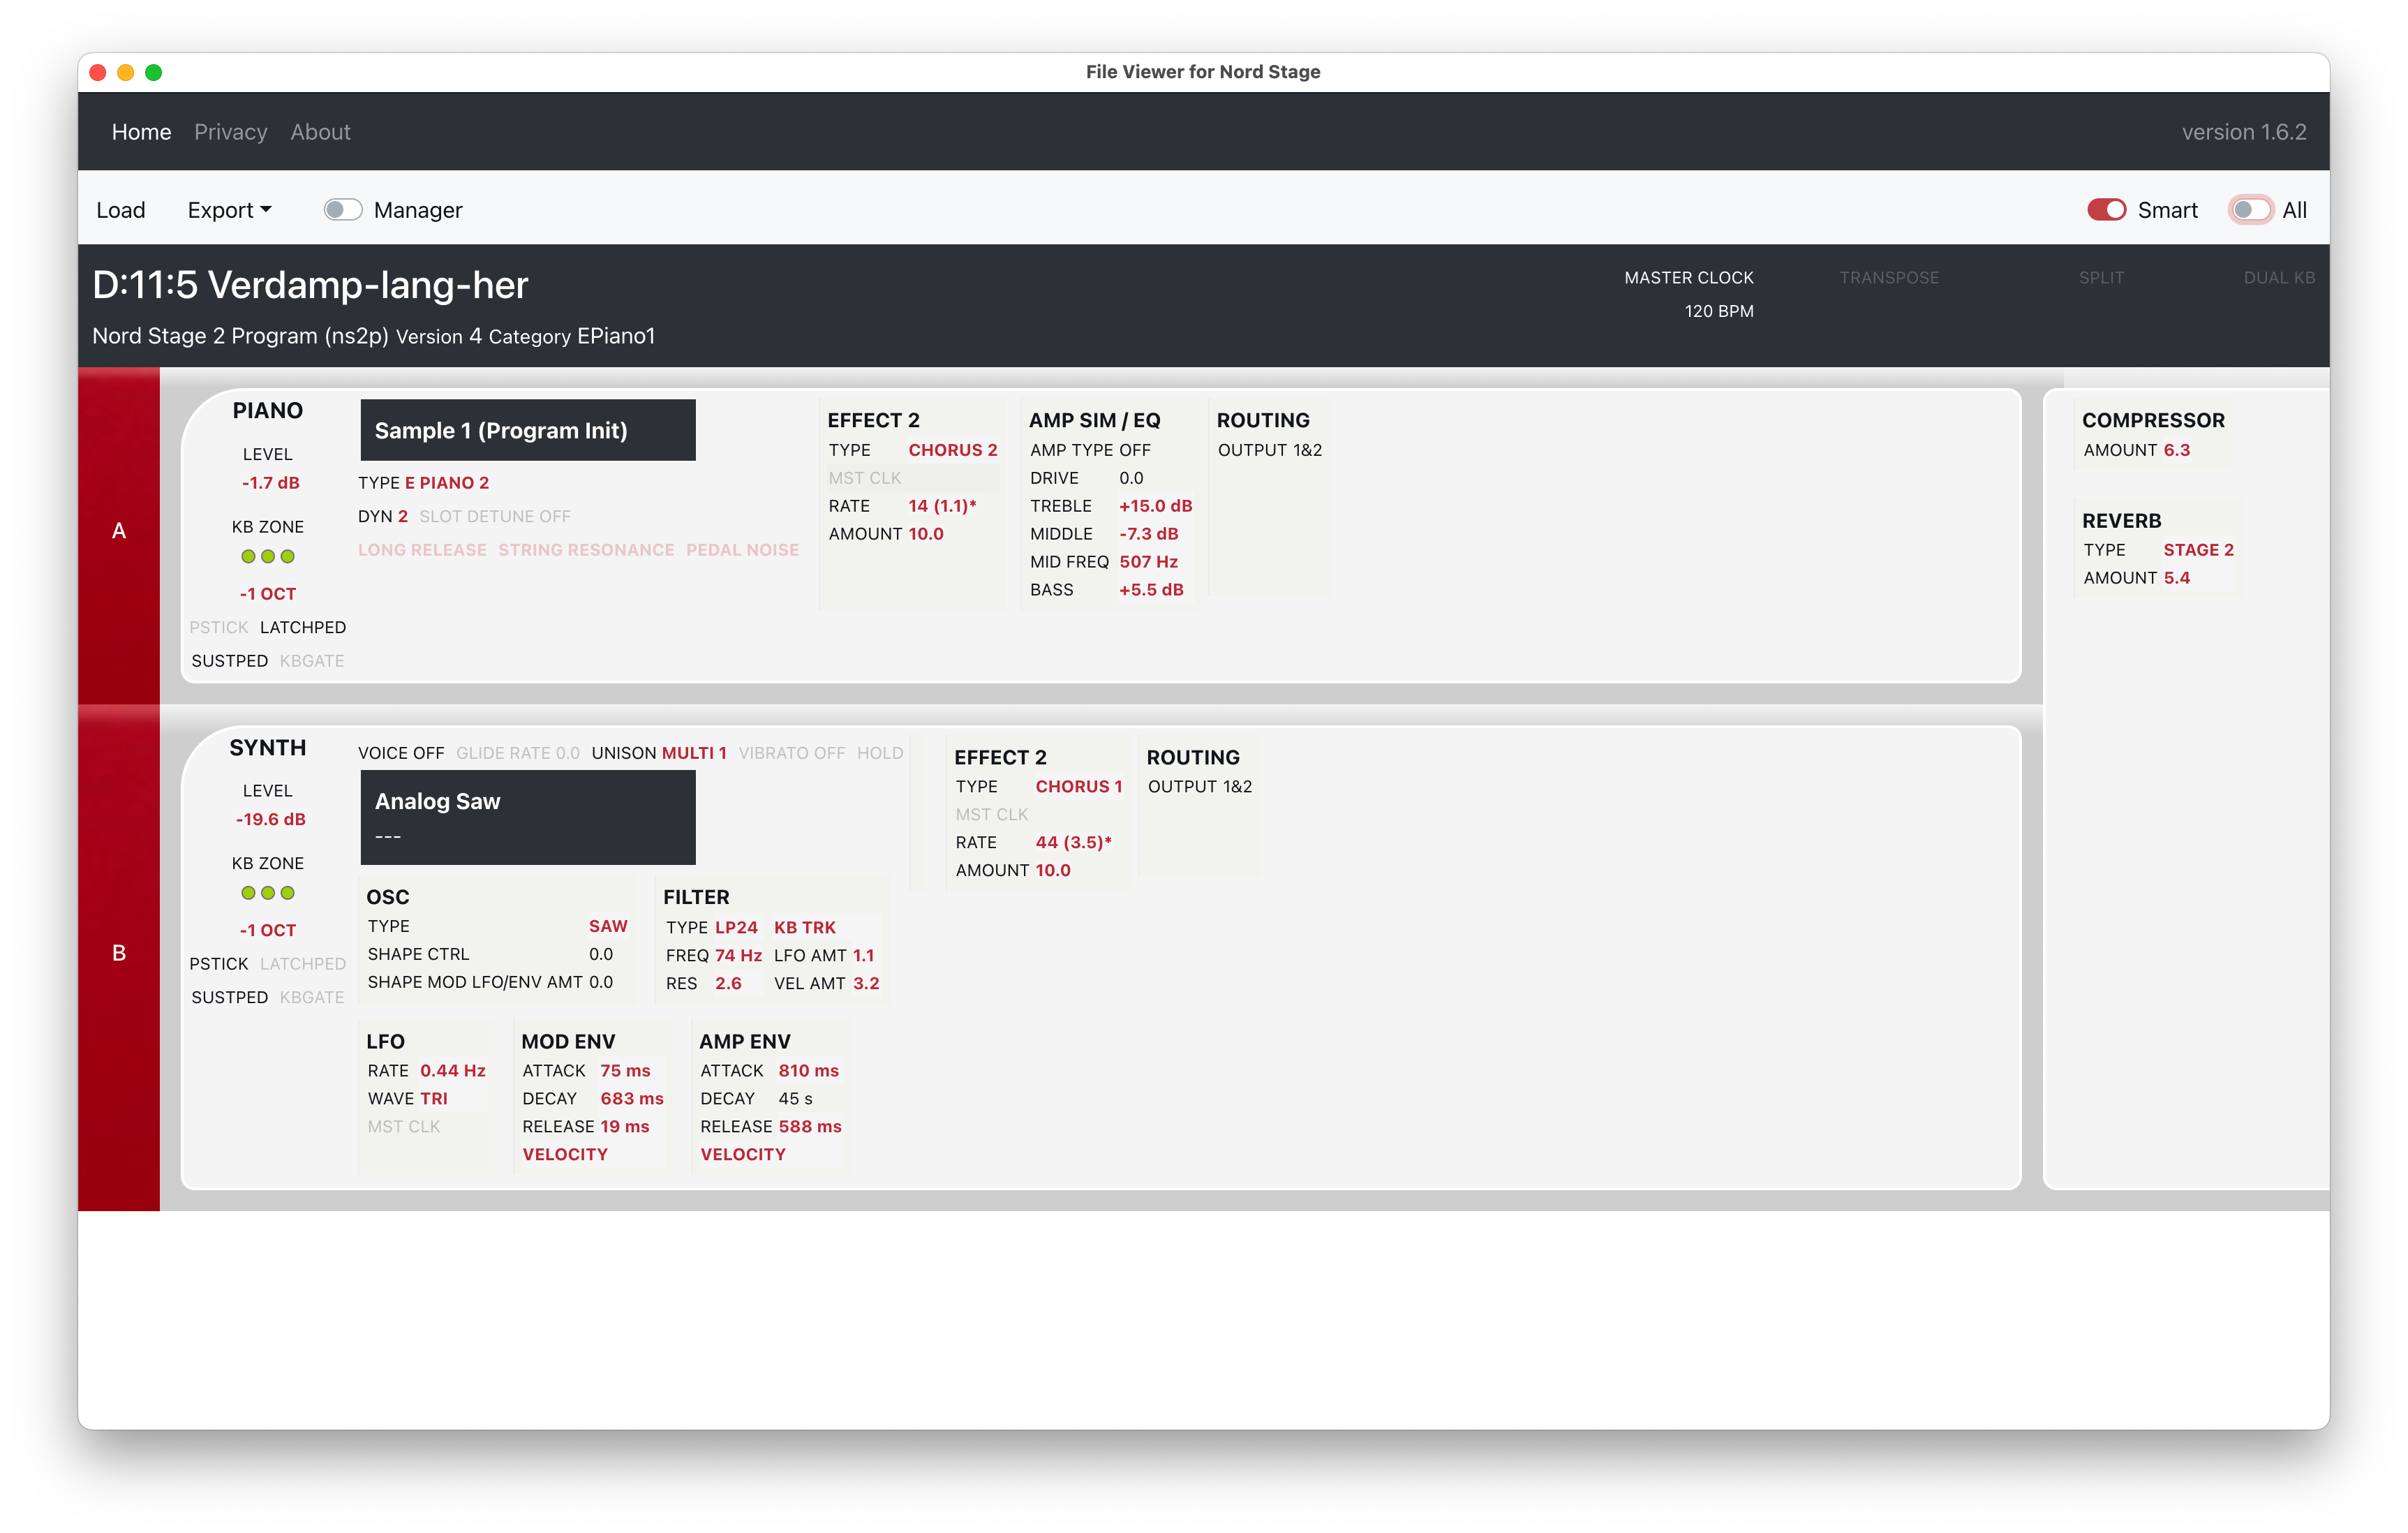This screenshot has width=2408, height=1533.
Task: Enable STRING RESONANCE
Action: [x=586, y=549]
